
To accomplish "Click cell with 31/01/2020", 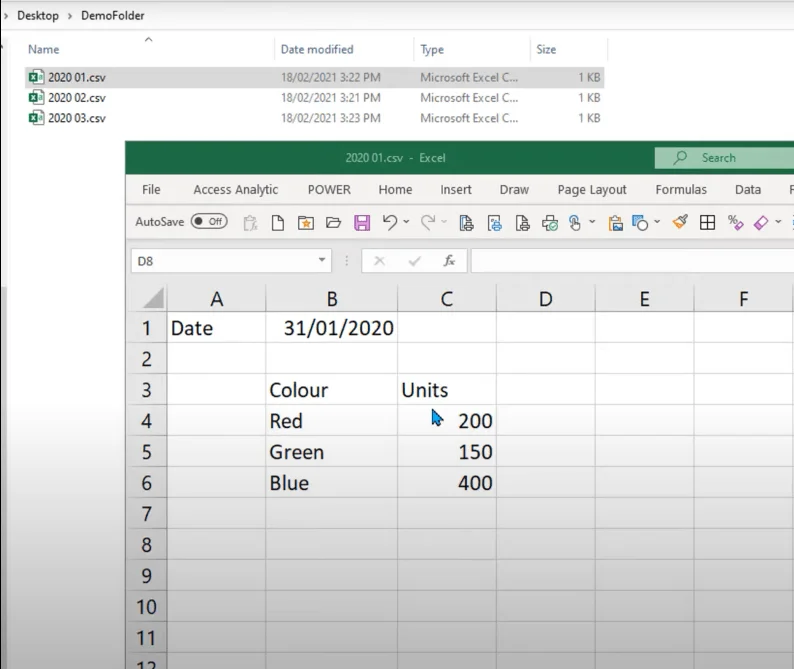I will 332,328.
